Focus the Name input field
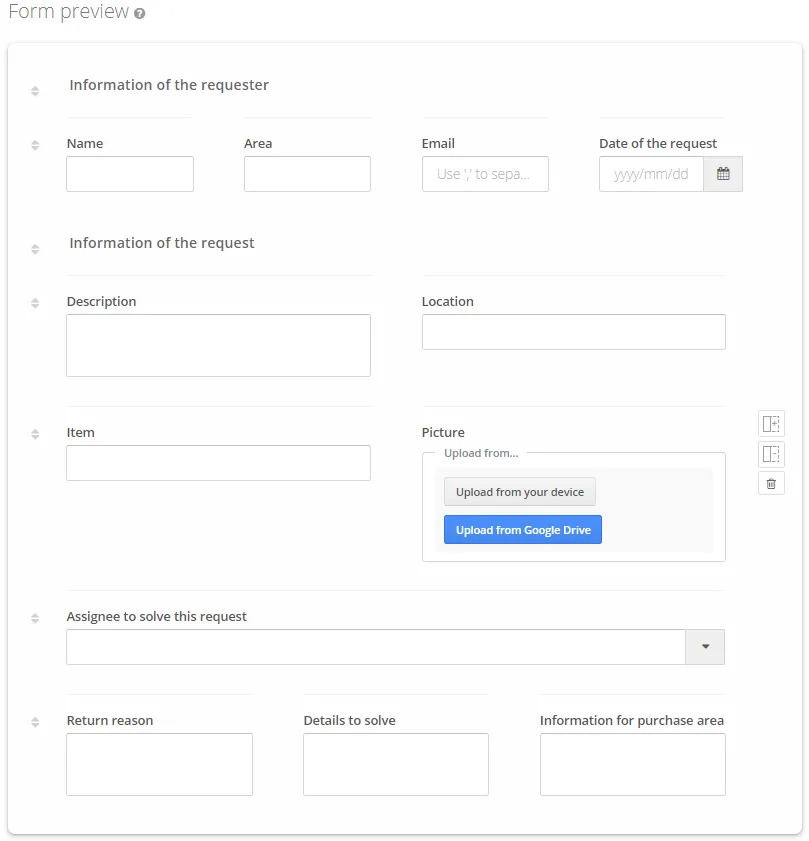The height and width of the screenshot is (841, 809). [130, 174]
